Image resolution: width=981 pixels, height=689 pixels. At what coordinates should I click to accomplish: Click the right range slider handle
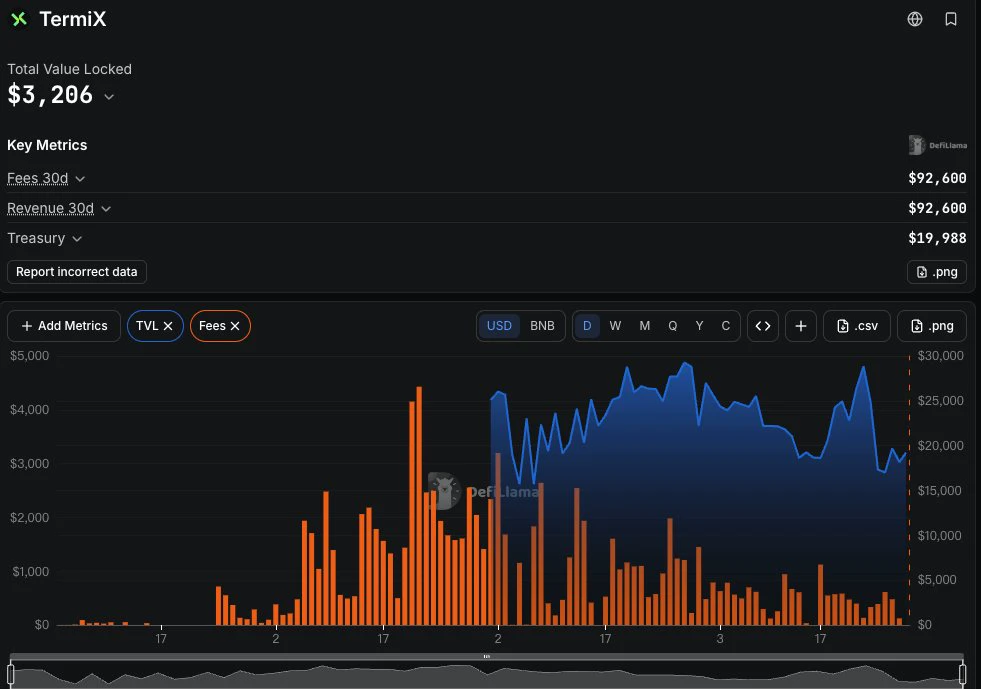962,674
